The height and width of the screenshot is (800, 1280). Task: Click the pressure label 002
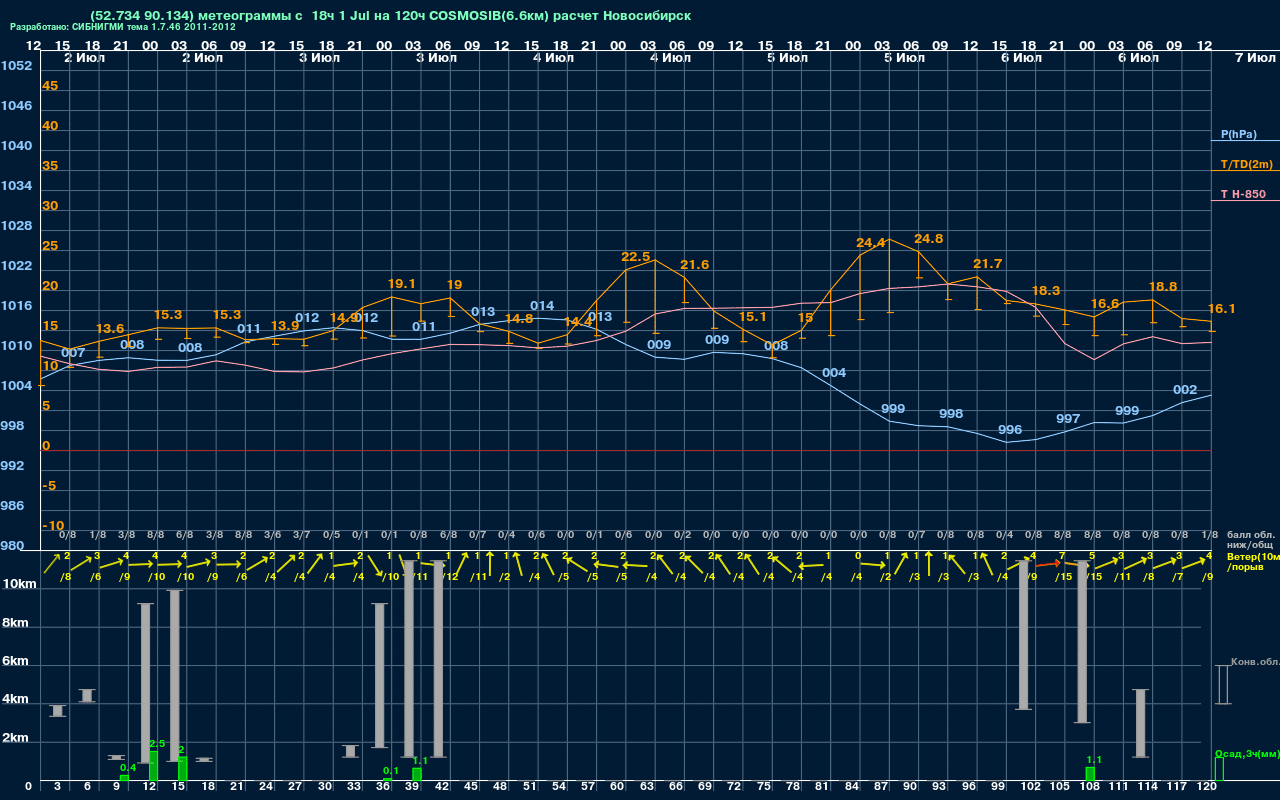(1185, 390)
